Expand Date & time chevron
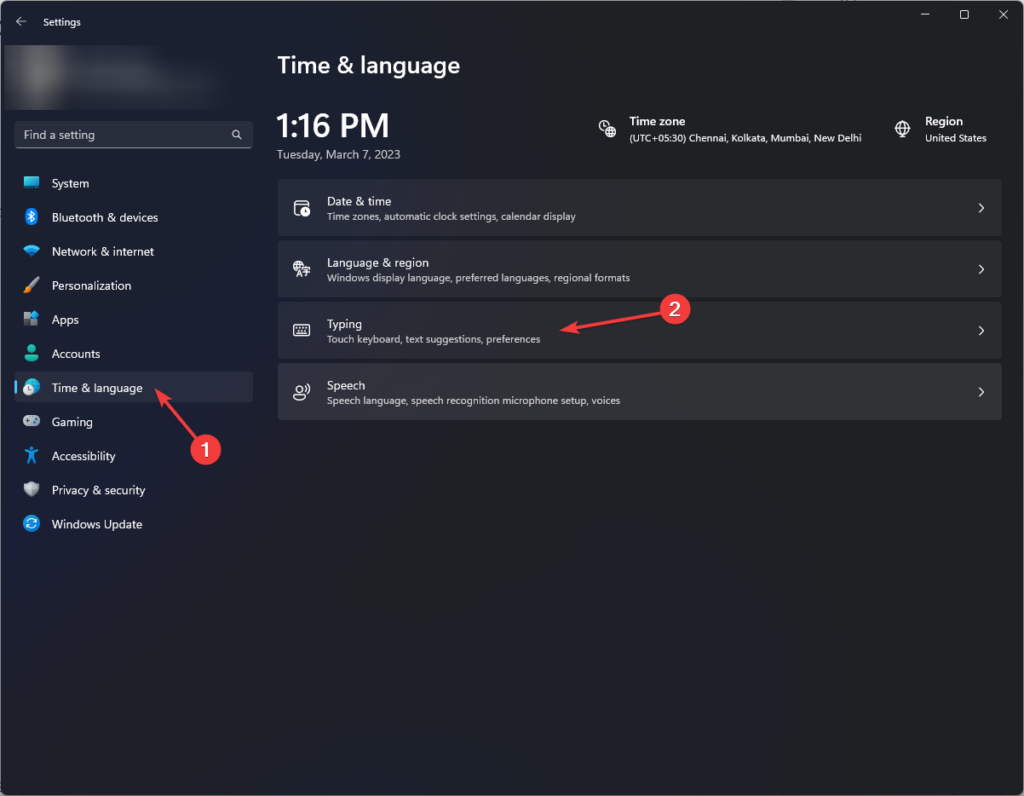Viewport: 1024px width, 796px height. [x=981, y=208]
